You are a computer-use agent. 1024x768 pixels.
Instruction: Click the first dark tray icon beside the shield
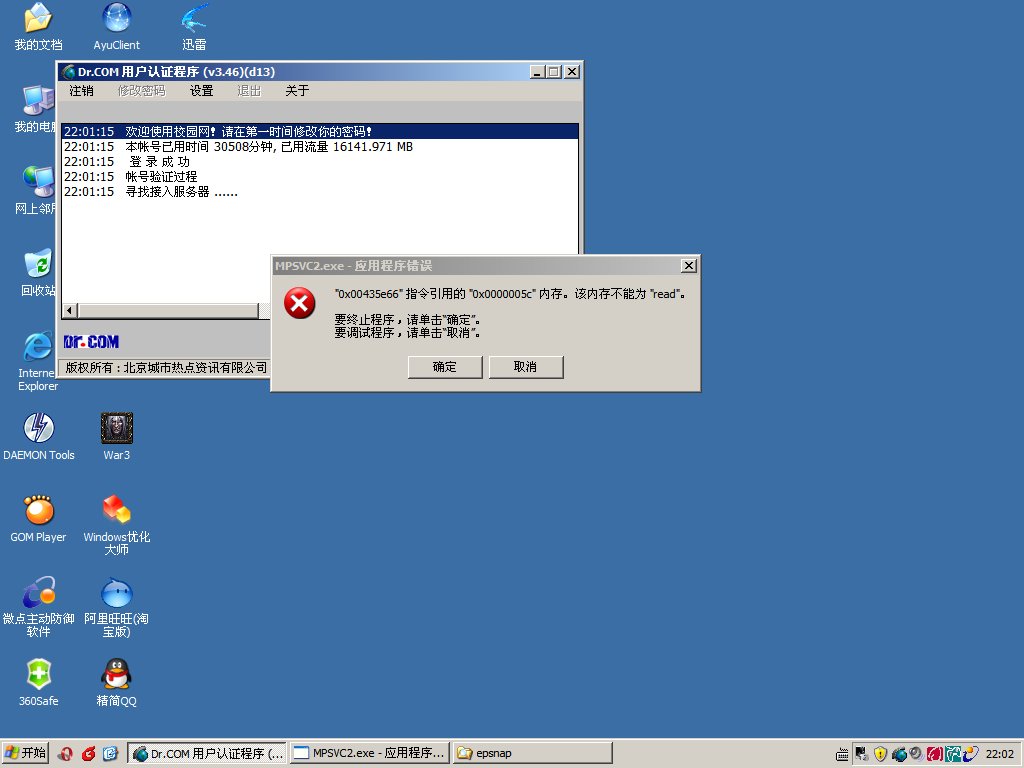click(x=862, y=754)
